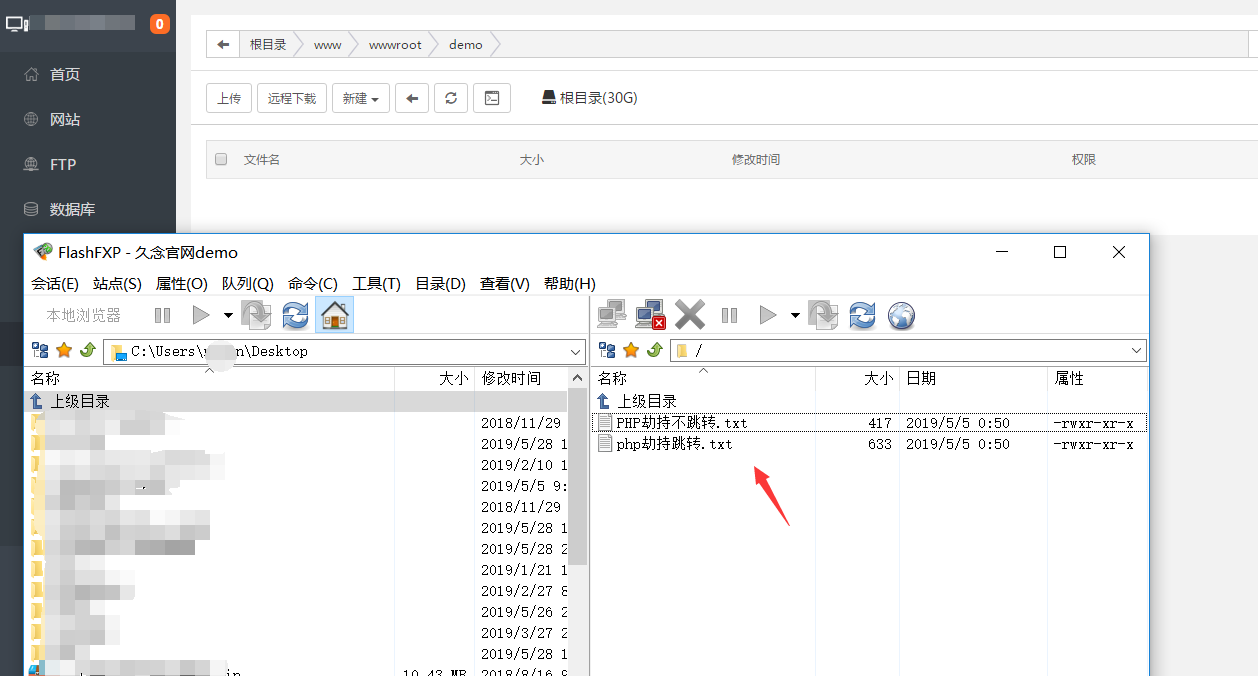Click the remote go-up green arrow icon

pyautogui.click(x=655, y=350)
